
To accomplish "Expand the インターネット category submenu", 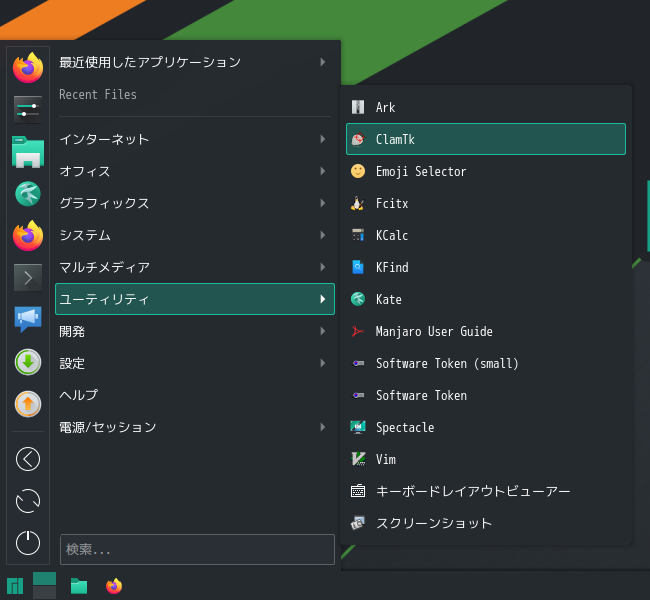I will (195, 139).
